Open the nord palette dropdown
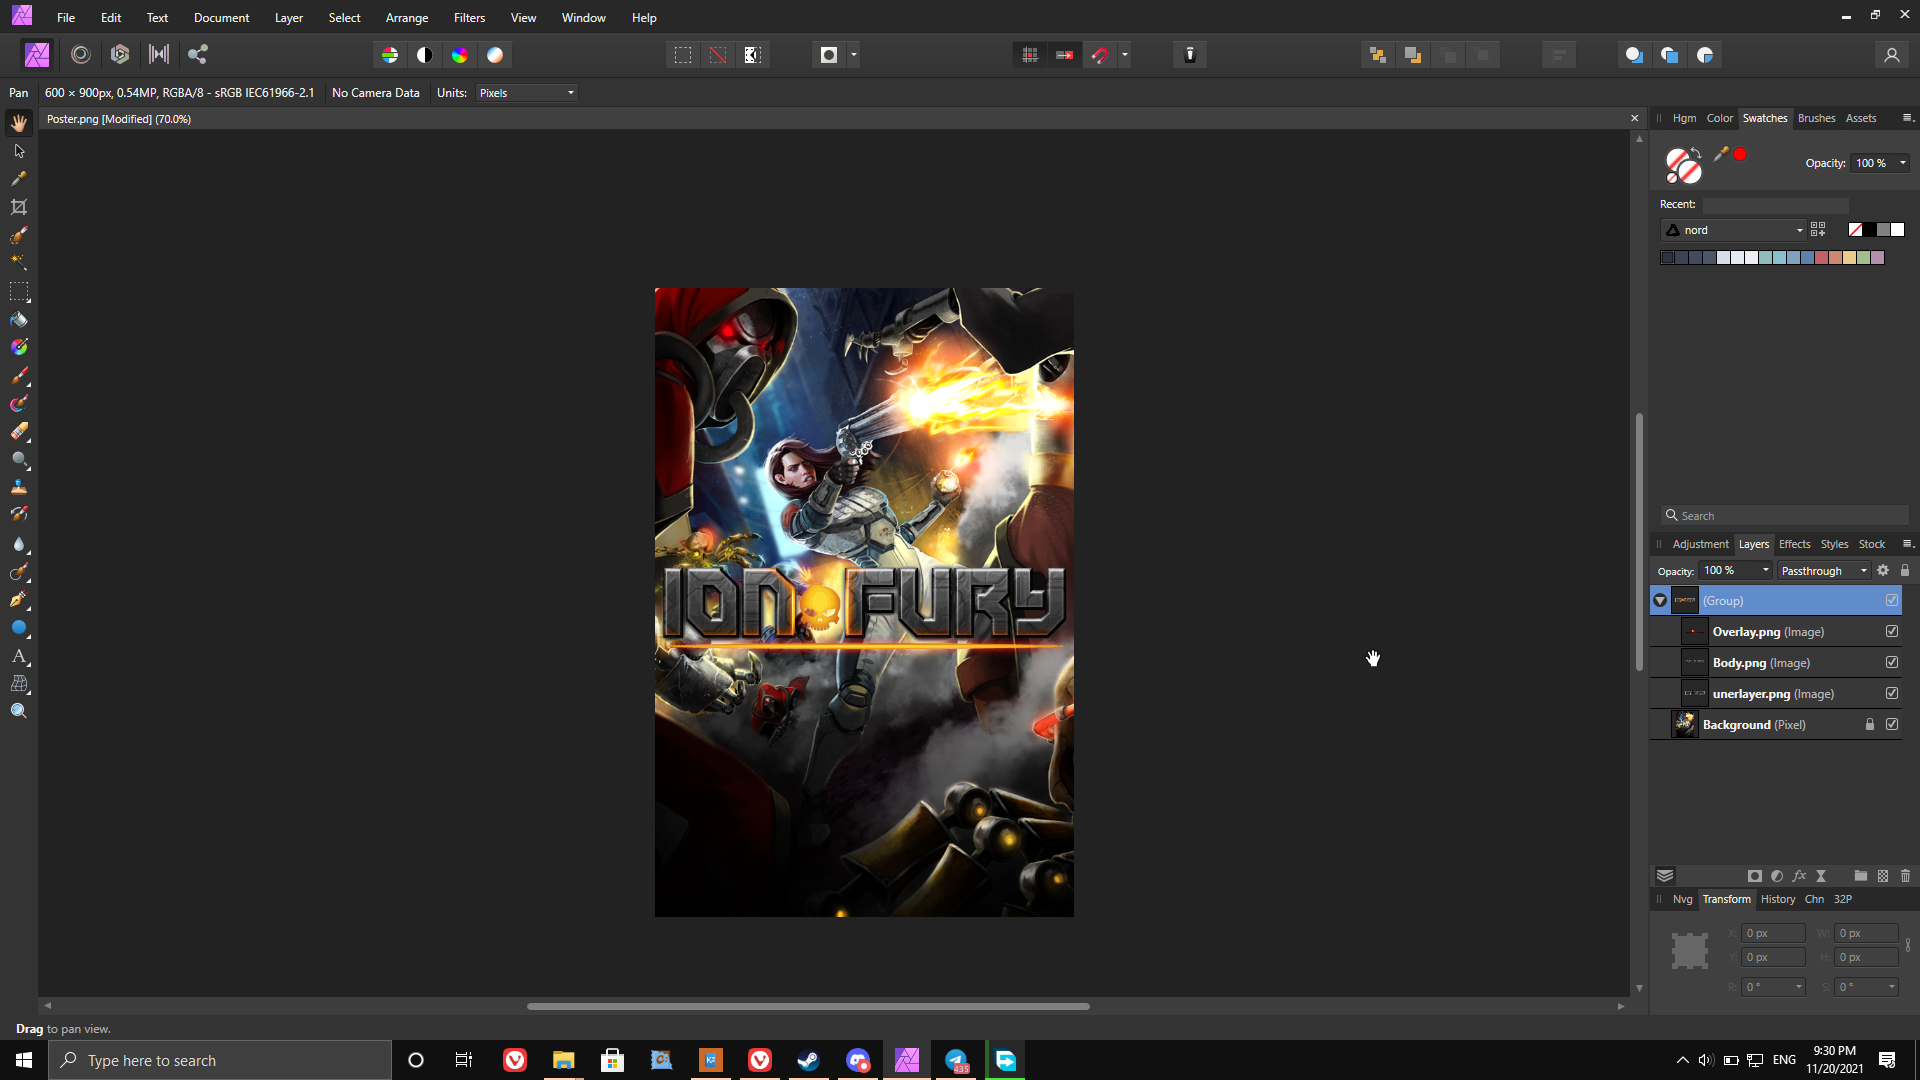The height and width of the screenshot is (1080, 1920). 1735,230
